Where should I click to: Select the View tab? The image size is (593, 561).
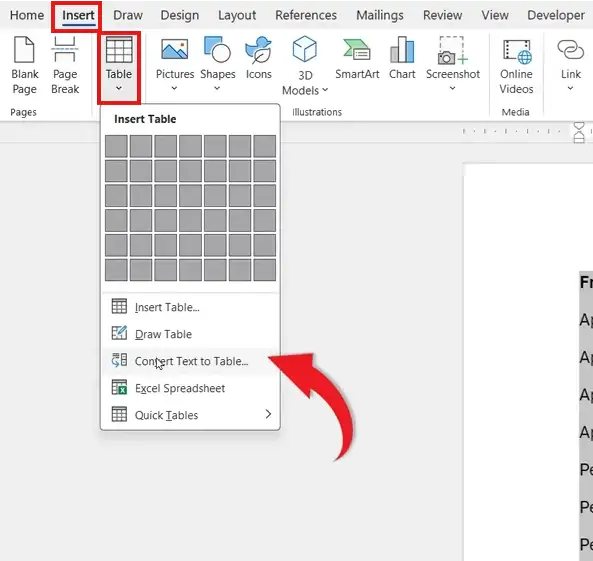pos(495,15)
